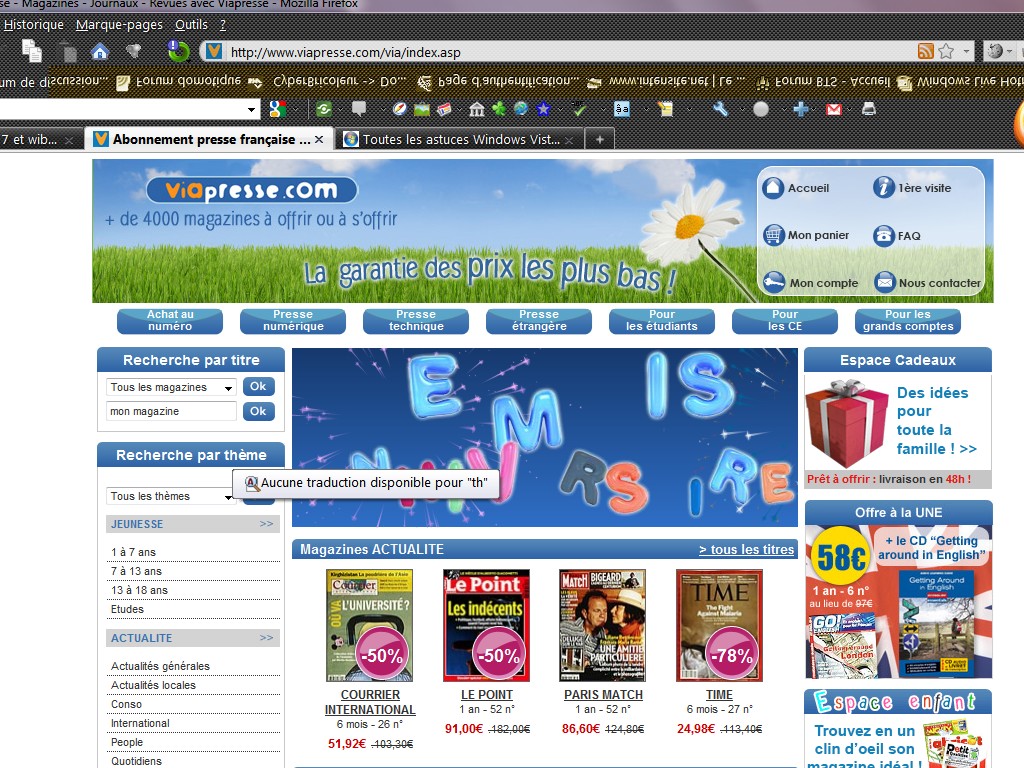
Task: Open the tous les titres link
Action: 746,549
